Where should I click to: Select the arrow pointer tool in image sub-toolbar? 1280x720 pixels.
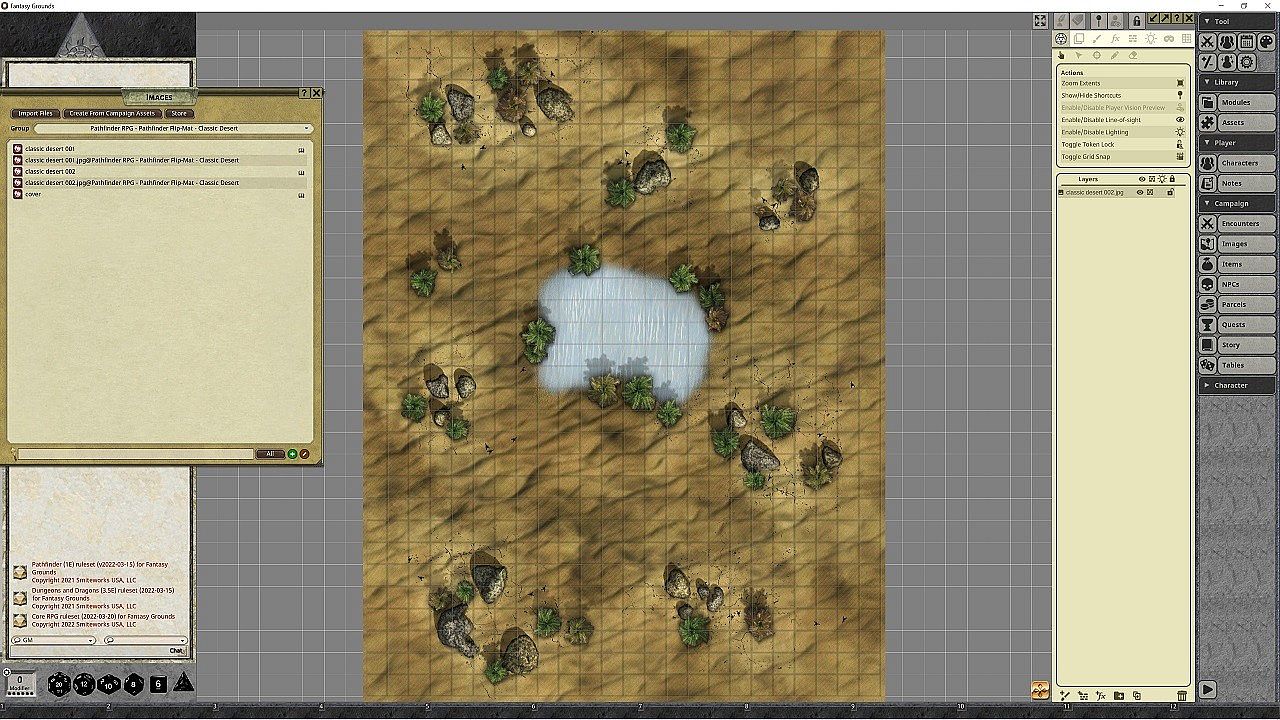(x=1079, y=56)
